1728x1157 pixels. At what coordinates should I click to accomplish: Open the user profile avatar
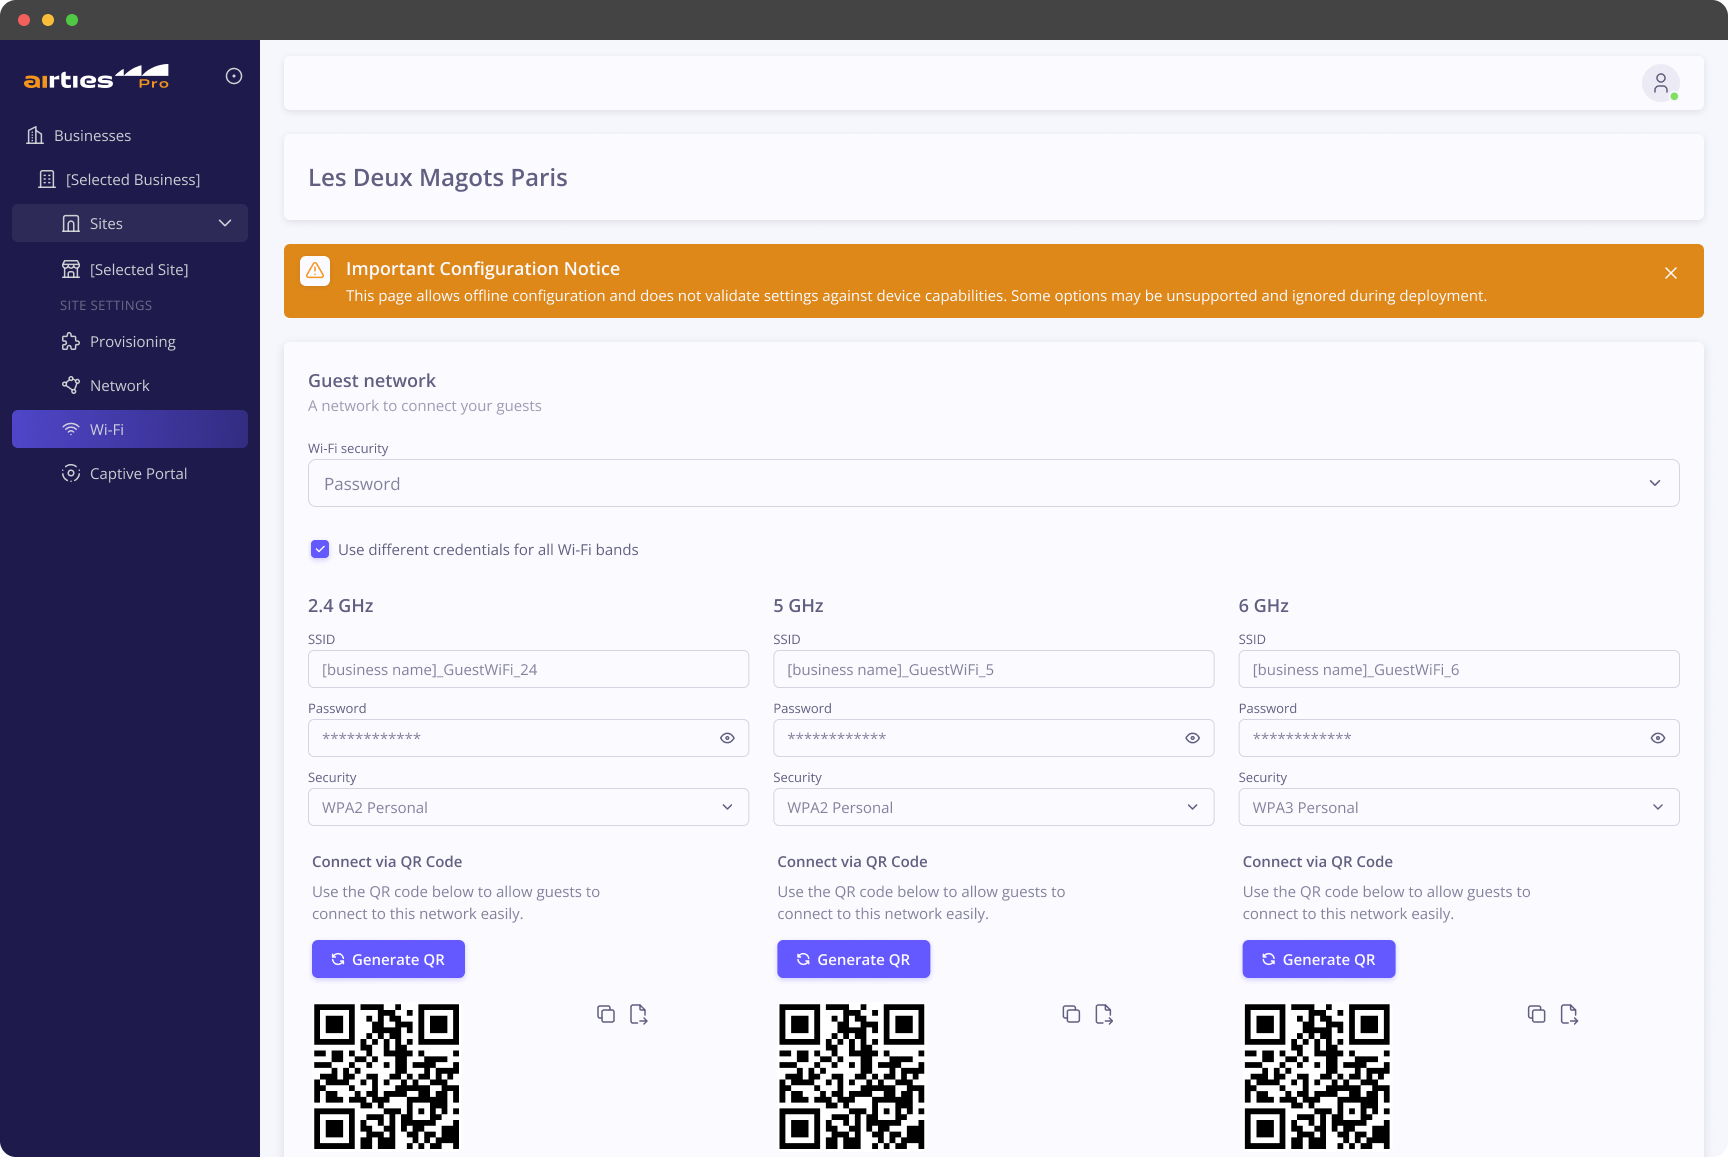point(1660,83)
